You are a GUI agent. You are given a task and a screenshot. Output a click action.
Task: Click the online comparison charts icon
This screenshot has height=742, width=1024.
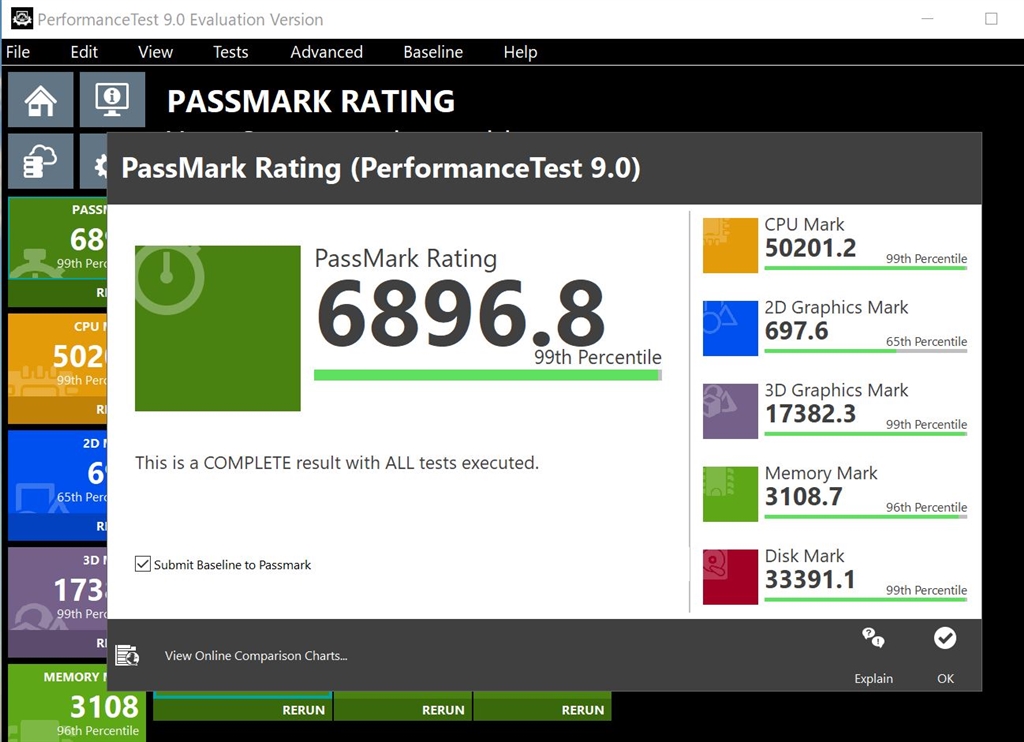[127, 654]
